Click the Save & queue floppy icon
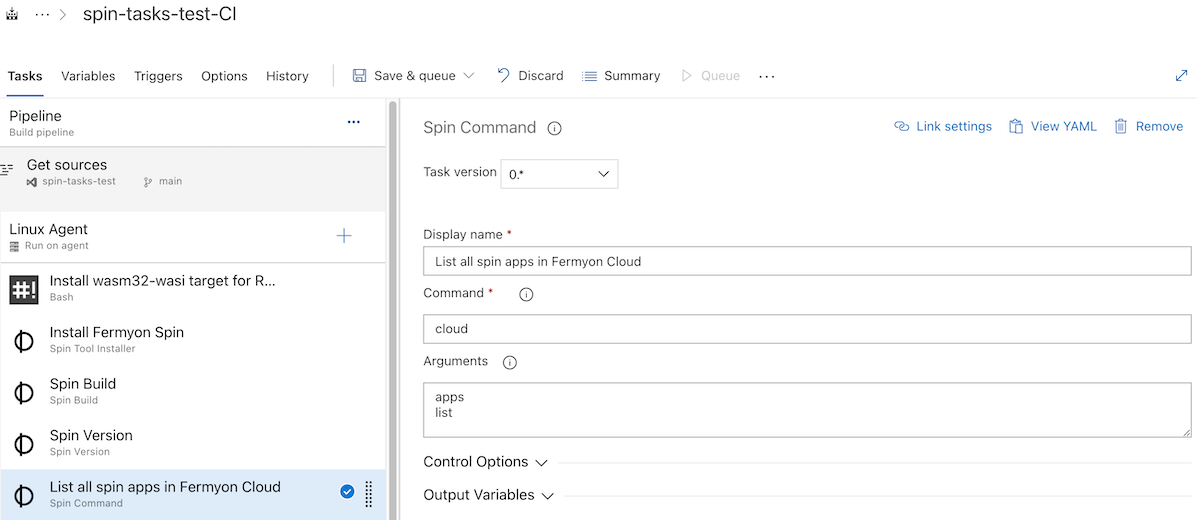The image size is (1200, 520). coord(360,76)
